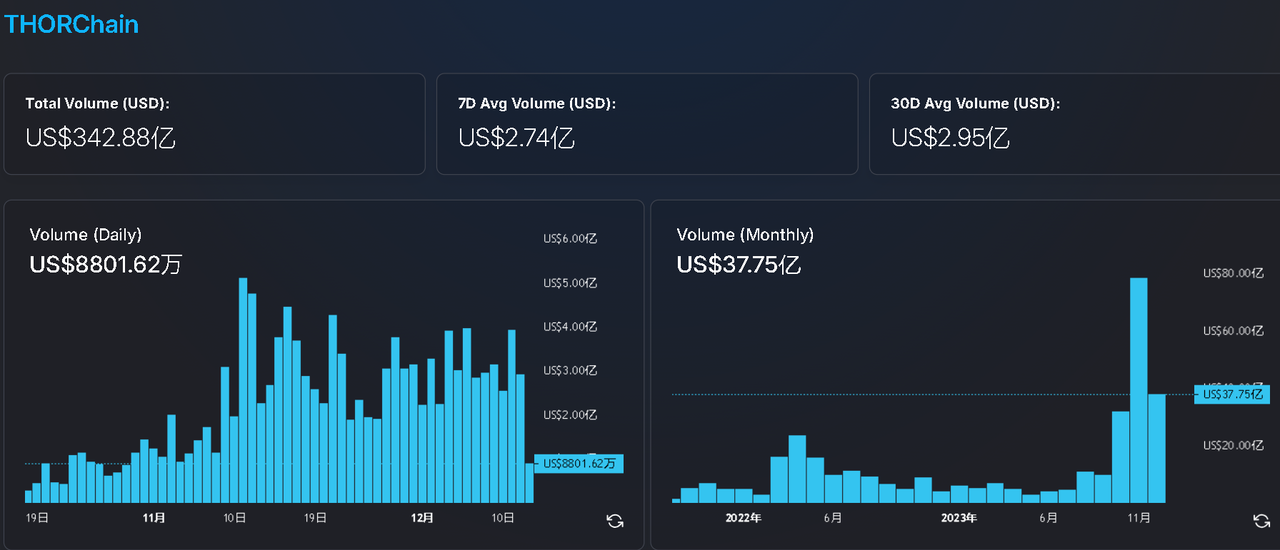Open the THORChain title link
This screenshot has width=1280, height=550.
(71, 24)
